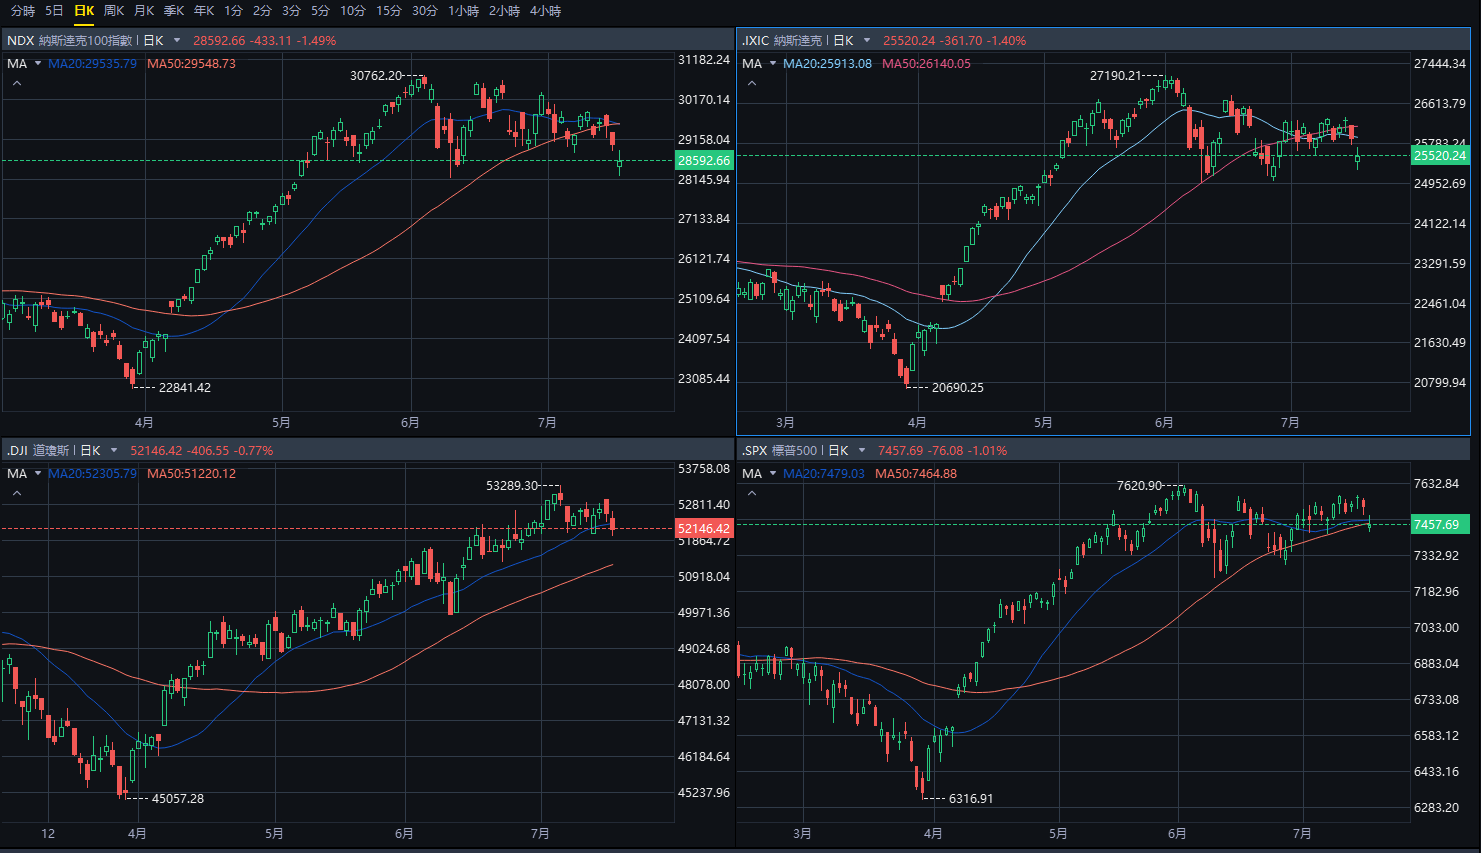Viewport: 1481px width, 853px height.
Task: Open NDX symbol dropdown arrow
Action: (x=177, y=41)
